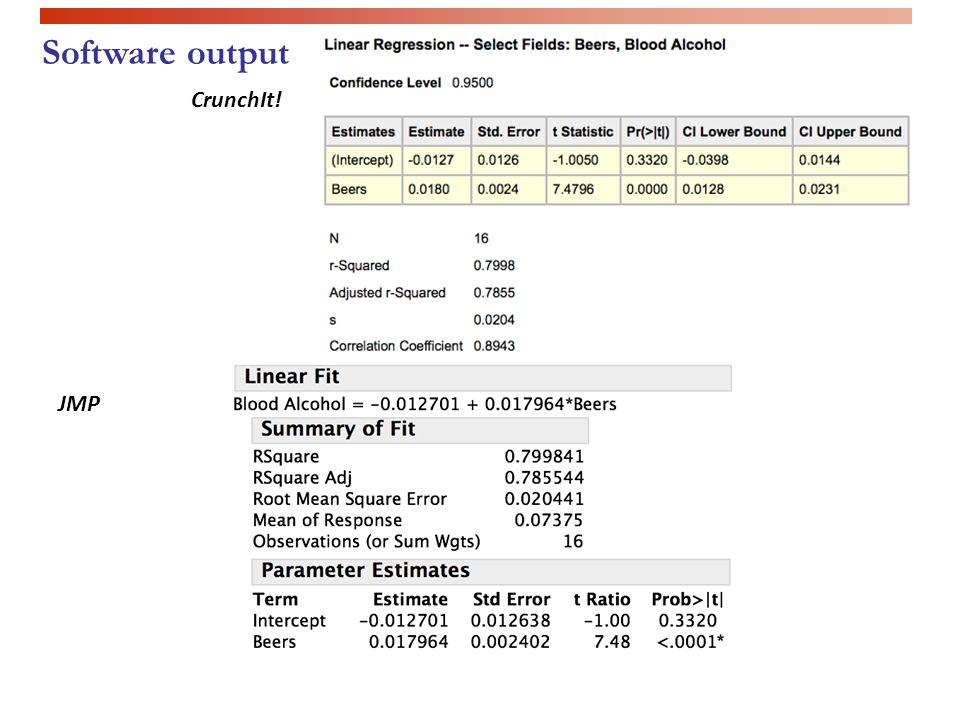Collapse the Parameter Estimates section header

click(490, 572)
